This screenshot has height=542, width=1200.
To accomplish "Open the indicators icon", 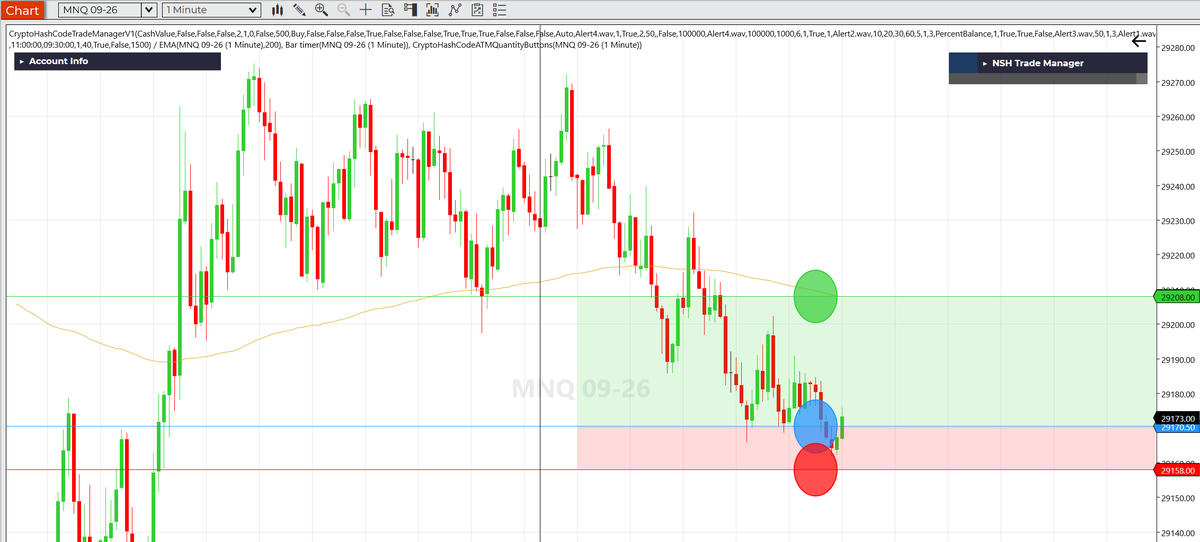I will tap(454, 10).
